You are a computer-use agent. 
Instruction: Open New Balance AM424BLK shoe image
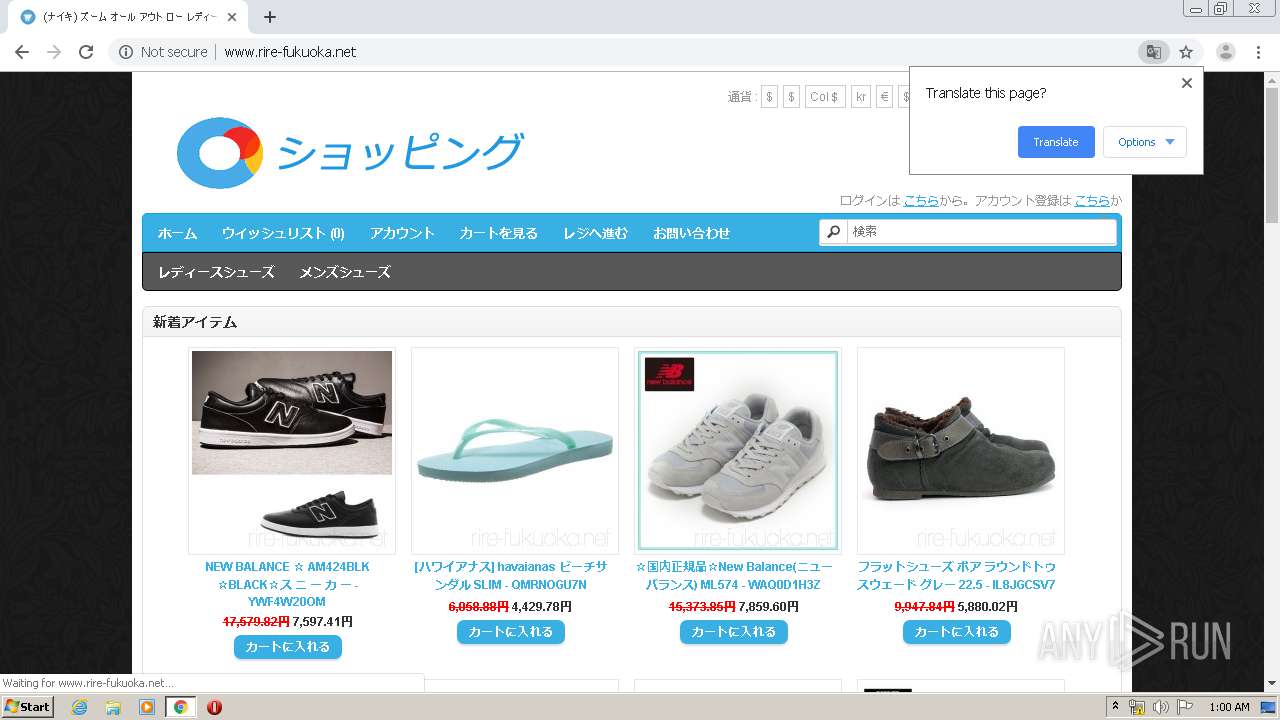pos(292,450)
